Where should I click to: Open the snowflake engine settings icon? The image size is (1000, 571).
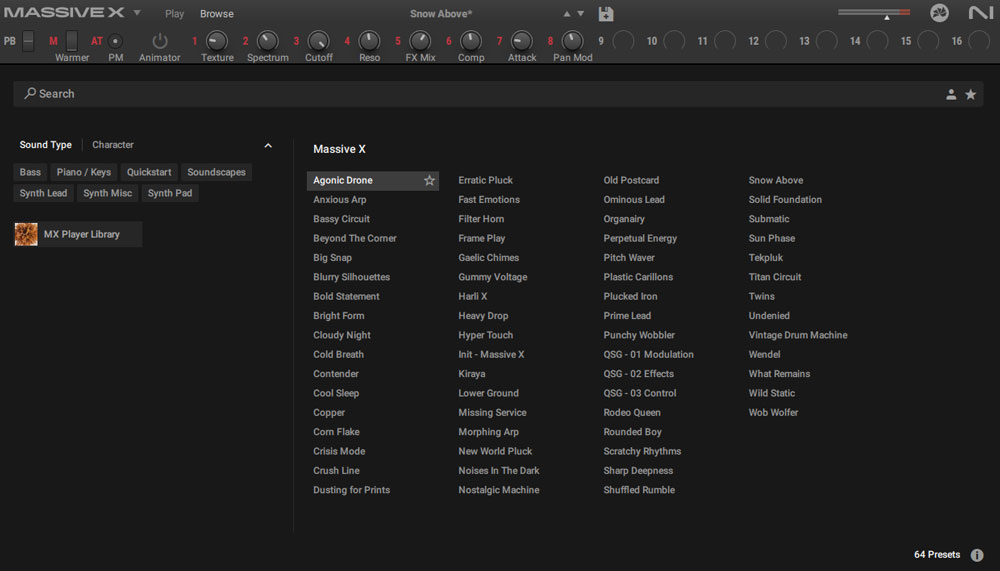[939, 13]
